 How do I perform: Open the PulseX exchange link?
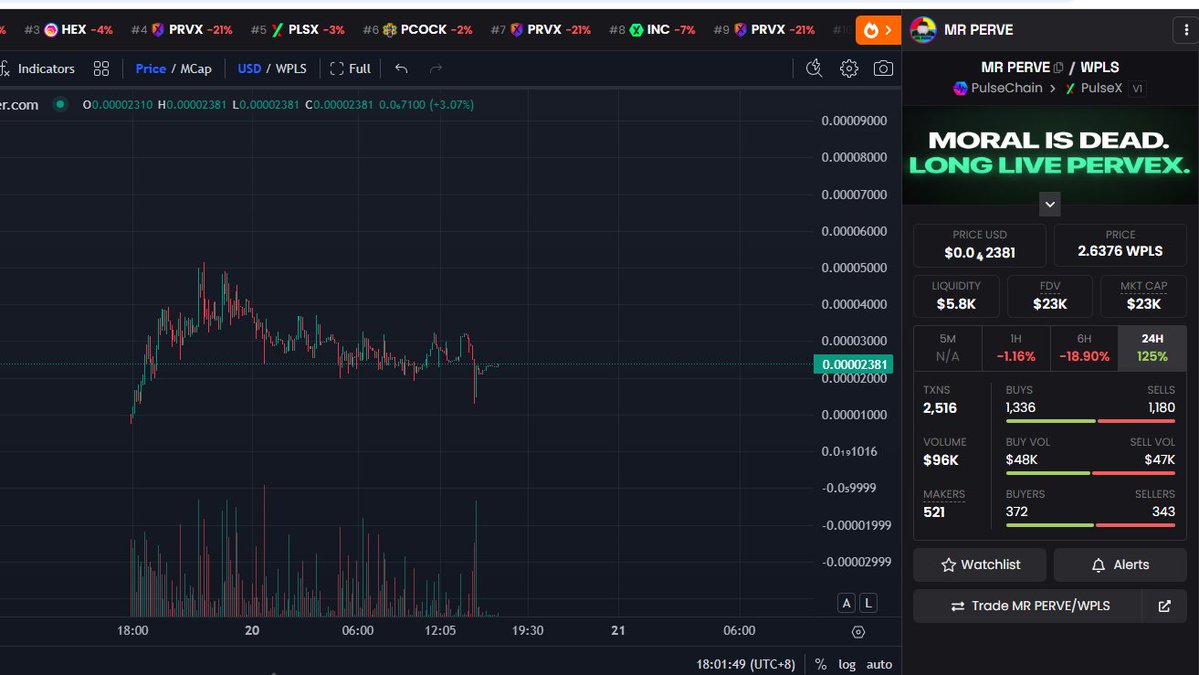(1093, 88)
